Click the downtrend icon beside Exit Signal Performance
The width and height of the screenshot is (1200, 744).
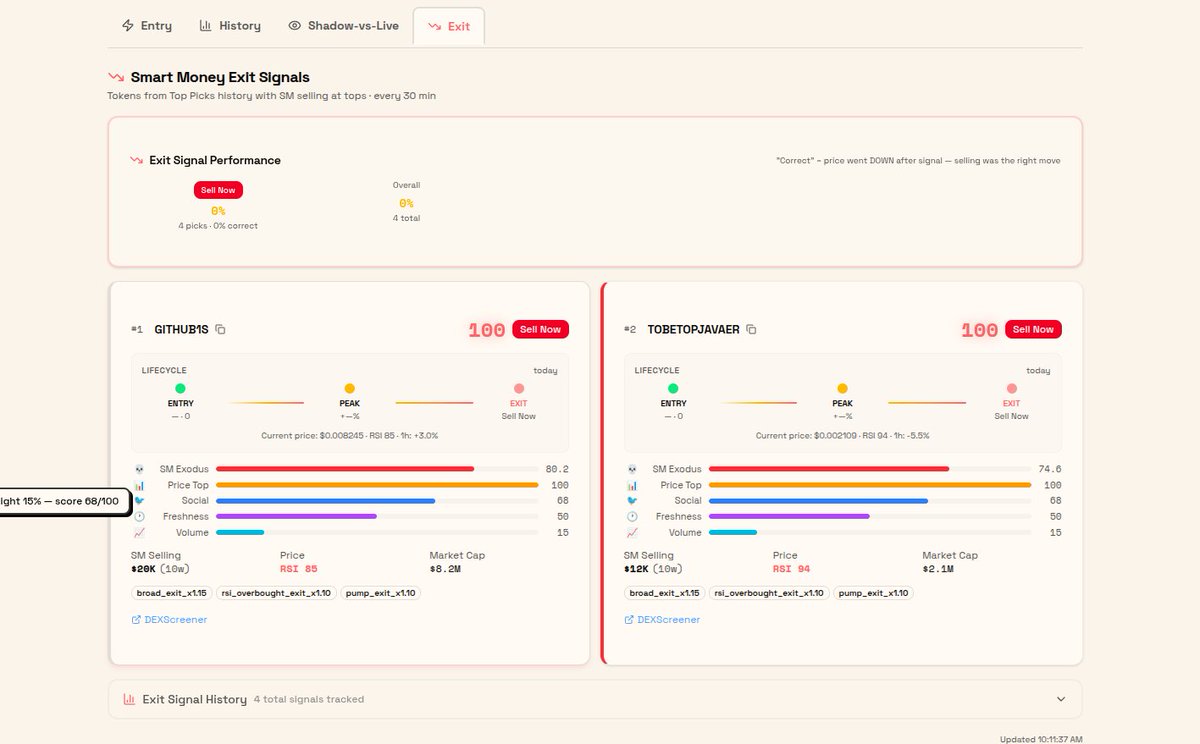pyautogui.click(x=136, y=160)
